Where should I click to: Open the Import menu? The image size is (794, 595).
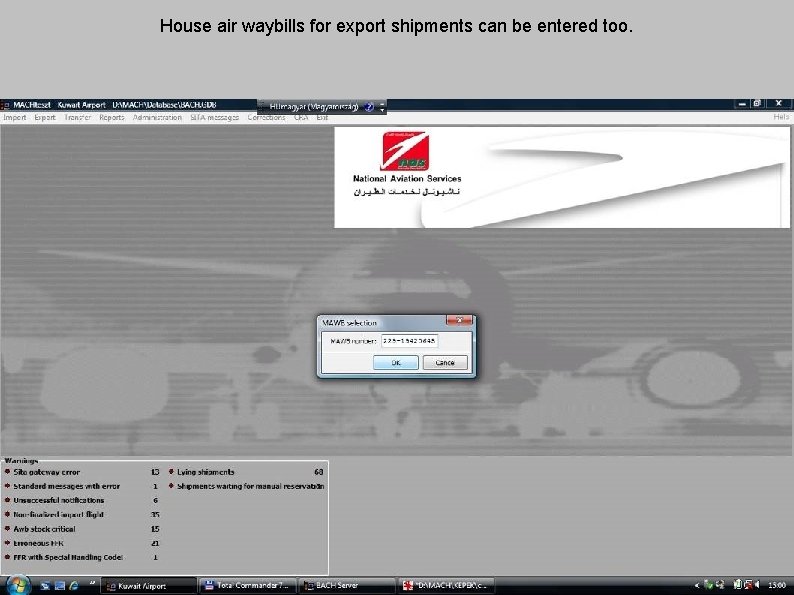pyautogui.click(x=15, y=117)
